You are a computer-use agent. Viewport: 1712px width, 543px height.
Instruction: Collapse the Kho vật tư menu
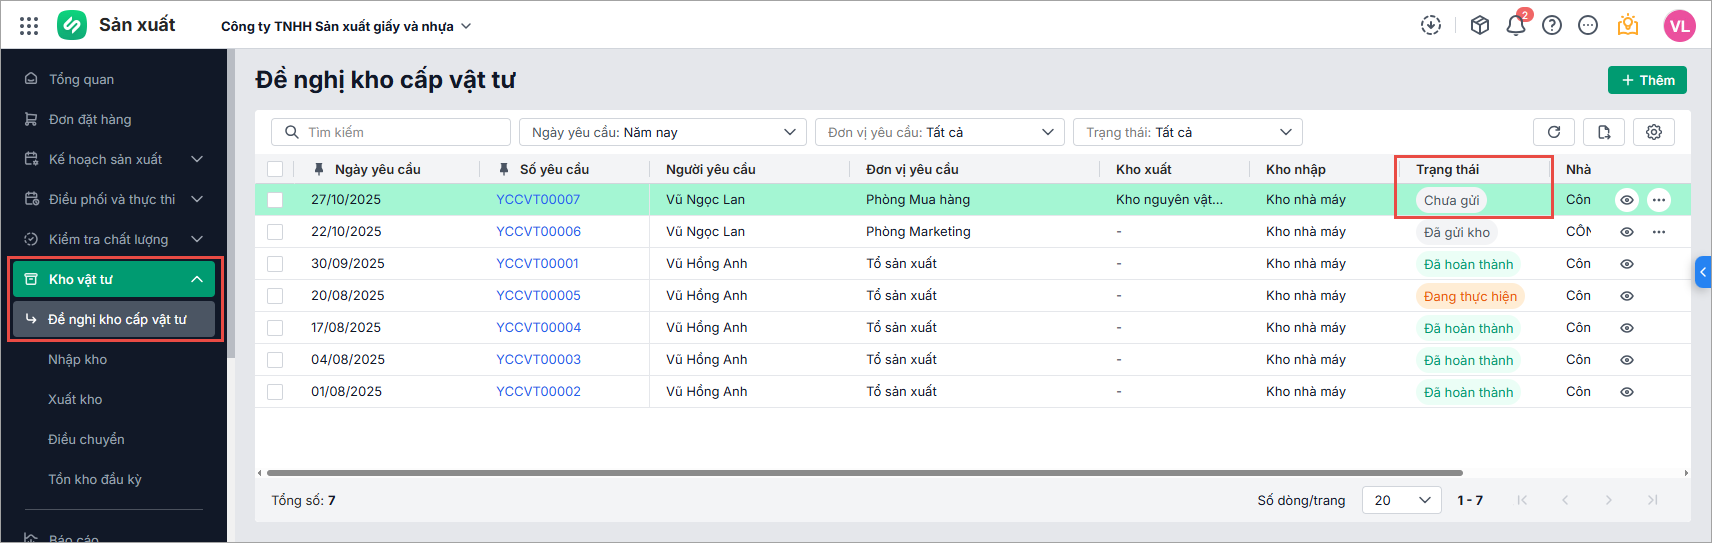tap(113, 279)
